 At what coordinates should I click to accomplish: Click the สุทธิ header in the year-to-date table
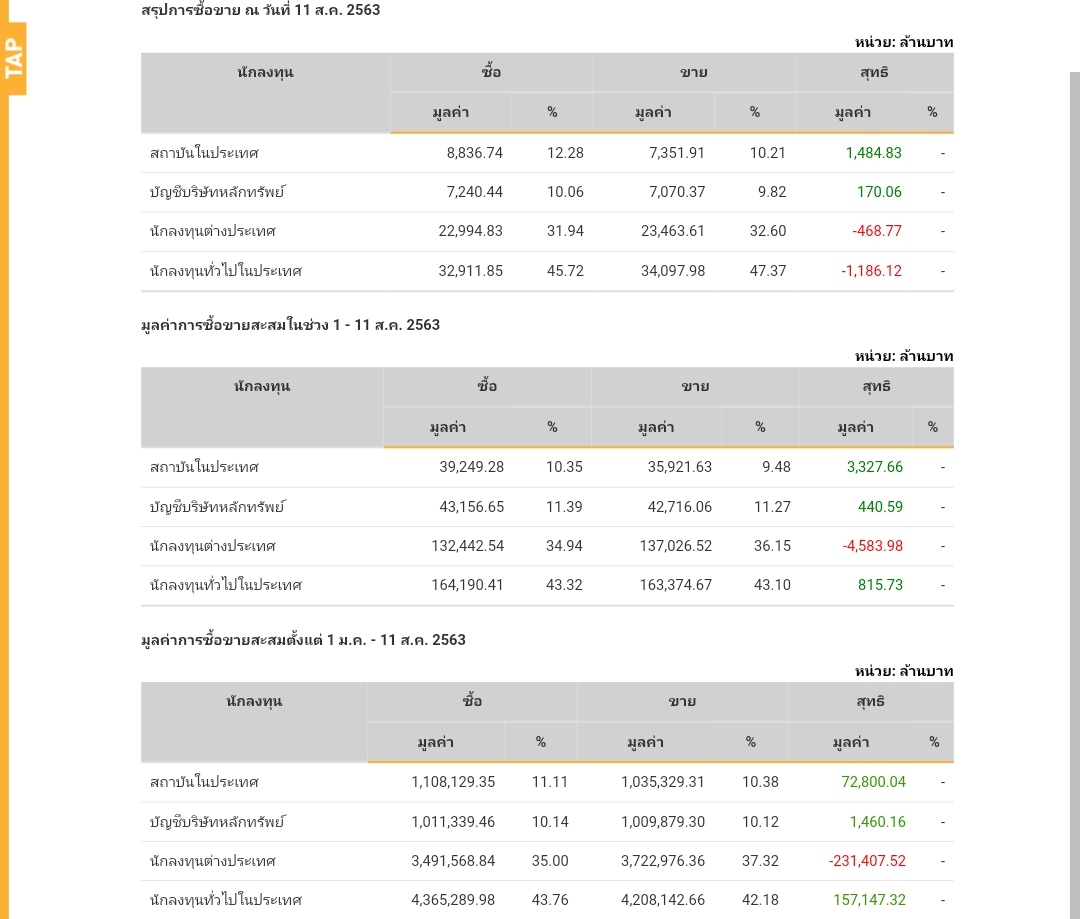click(870, 702)
